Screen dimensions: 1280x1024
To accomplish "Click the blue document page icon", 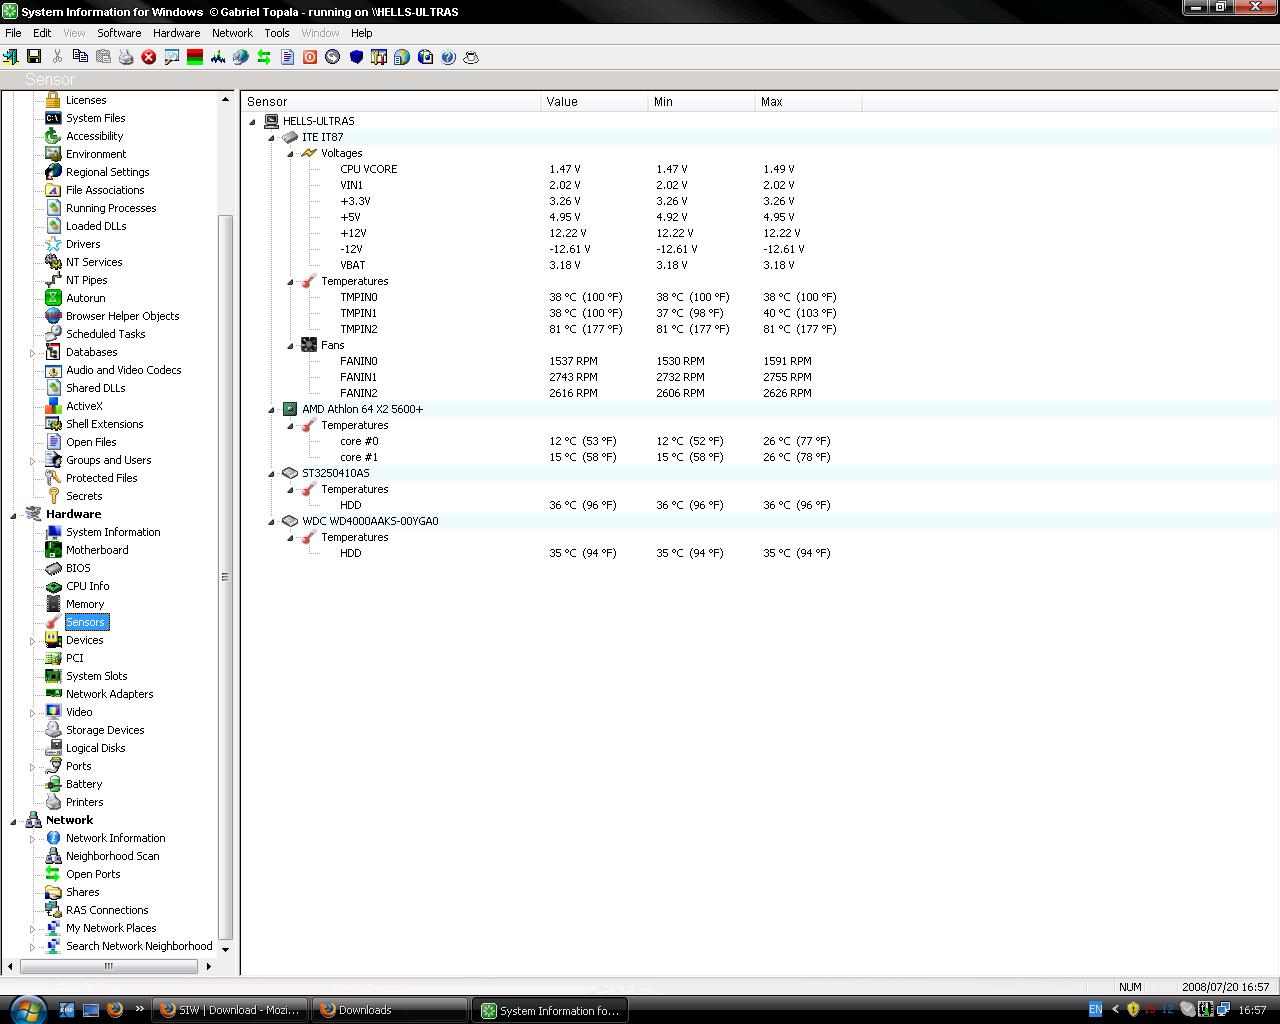I will [x=287, y=57].
